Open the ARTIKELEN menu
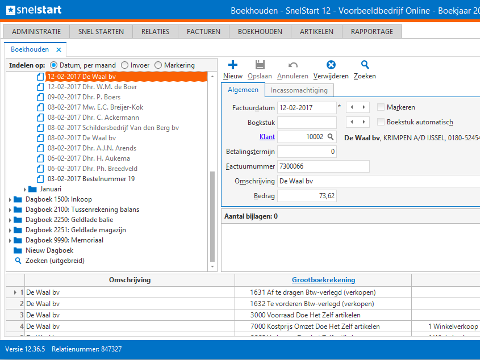480x360 pixels. pyautogui.click(x=316, y=32)
